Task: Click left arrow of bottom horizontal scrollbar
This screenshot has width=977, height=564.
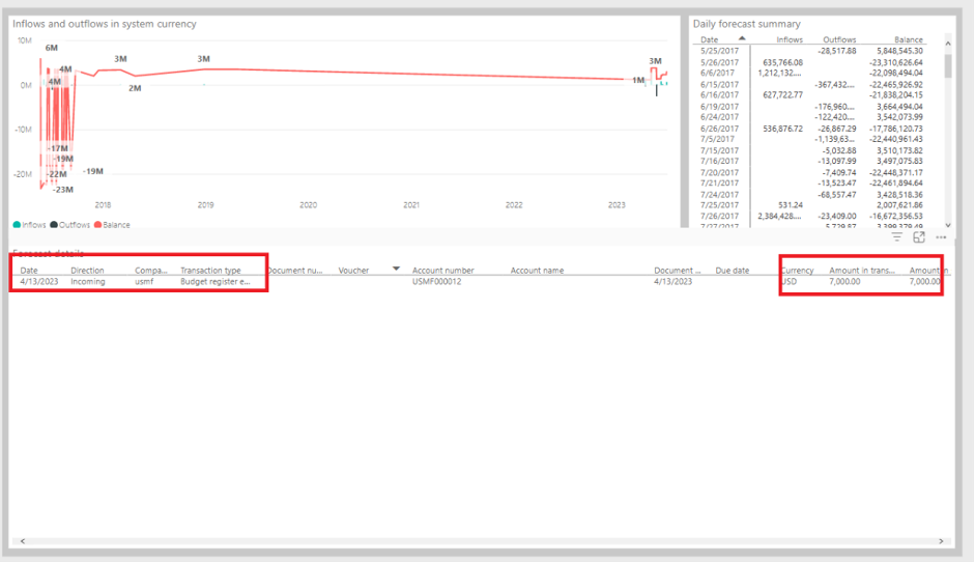Action: 23,541
